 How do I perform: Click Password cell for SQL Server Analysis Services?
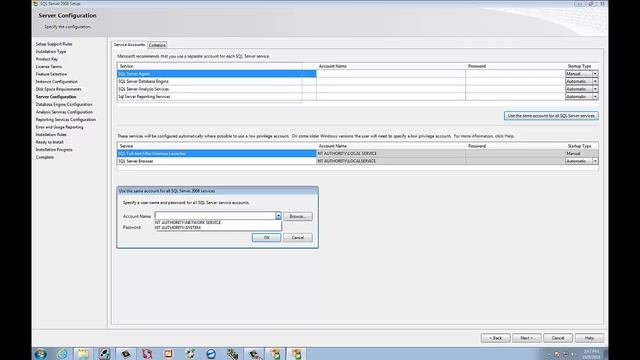[515, 89]
